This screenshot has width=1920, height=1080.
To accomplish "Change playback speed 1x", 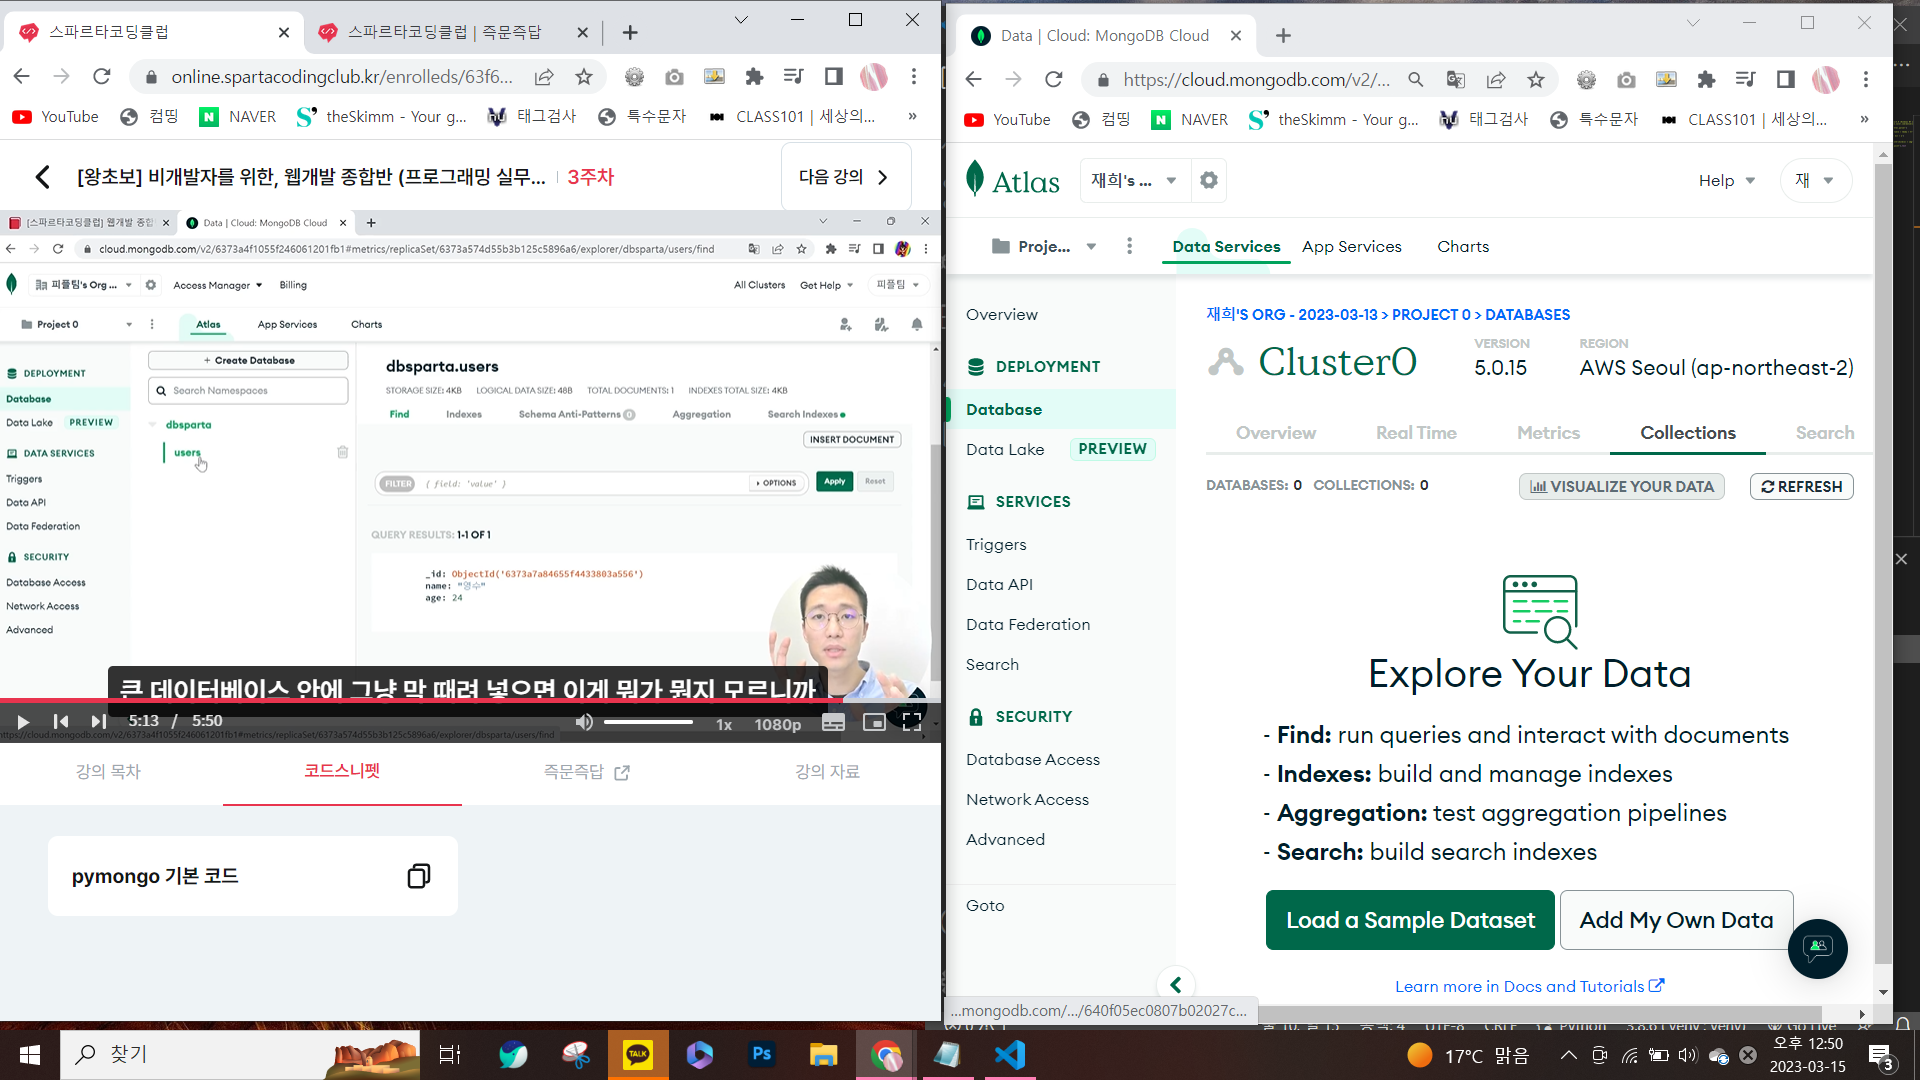I will point(724,724).
